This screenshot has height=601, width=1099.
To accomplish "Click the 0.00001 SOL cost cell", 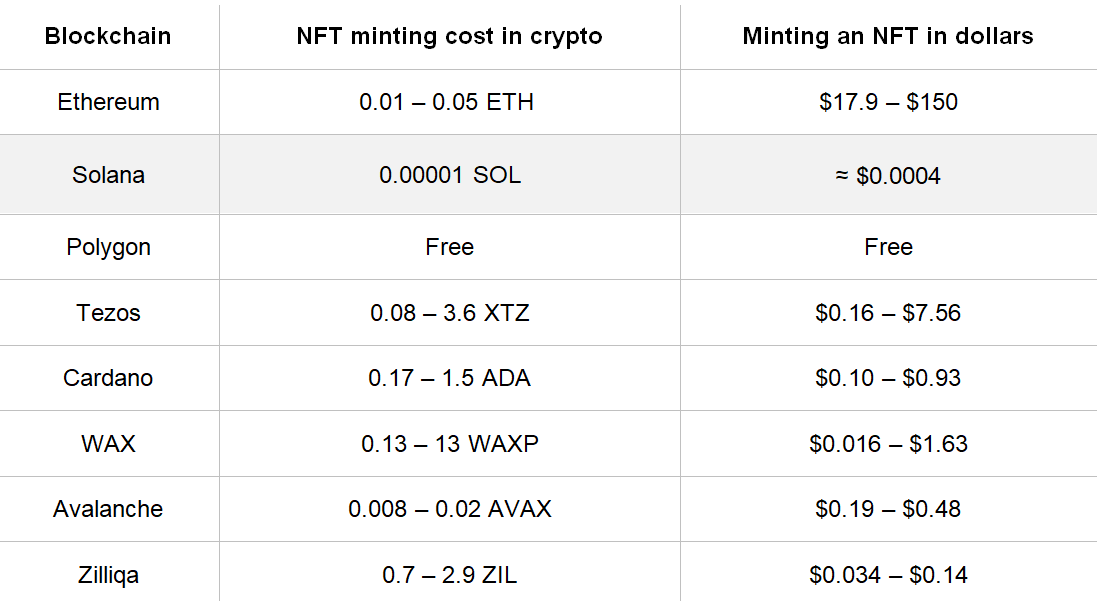I will pyautogui.click(x=449, y=175).
